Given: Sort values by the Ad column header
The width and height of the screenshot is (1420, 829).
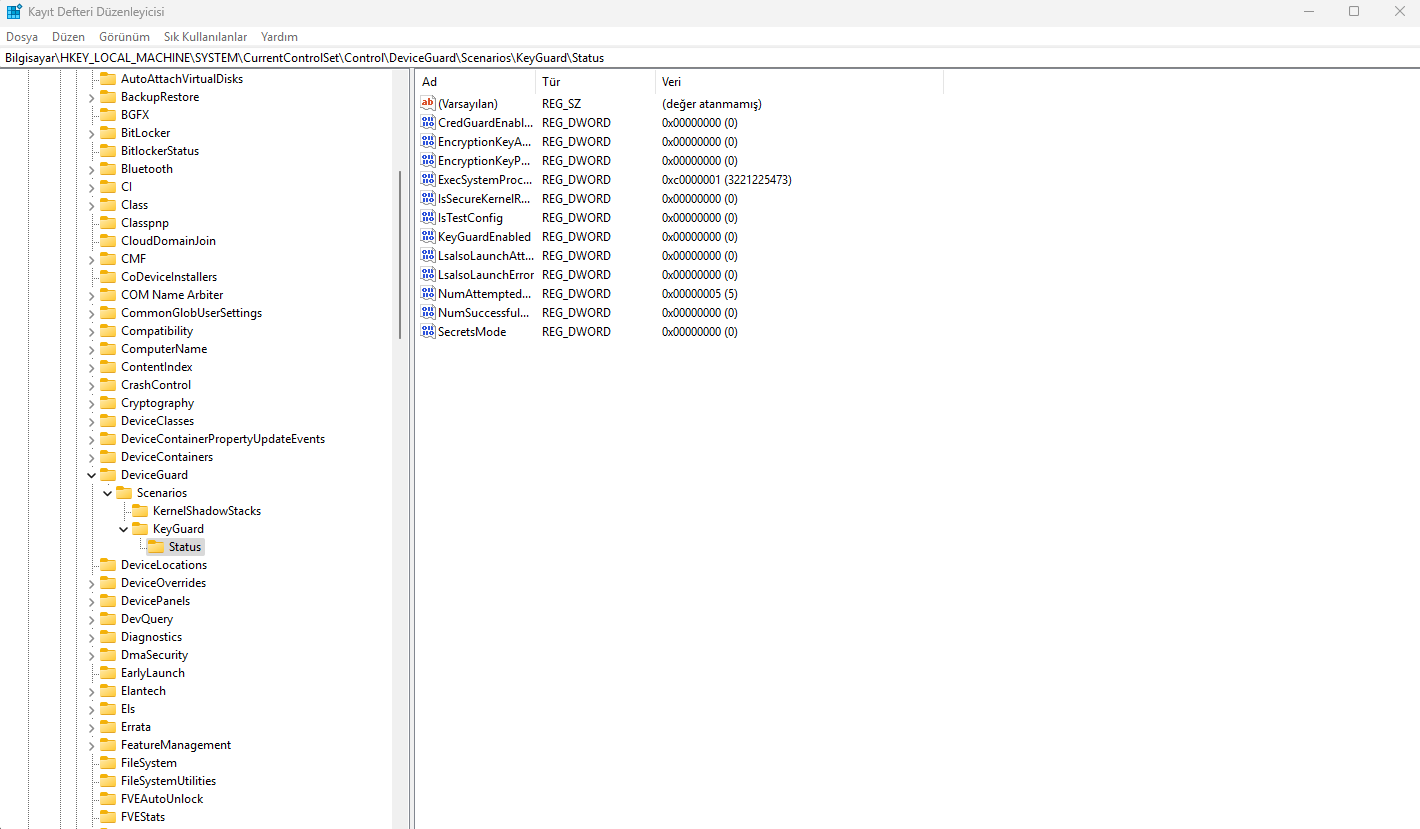Looking at the screenshot, I should point(475,82).
